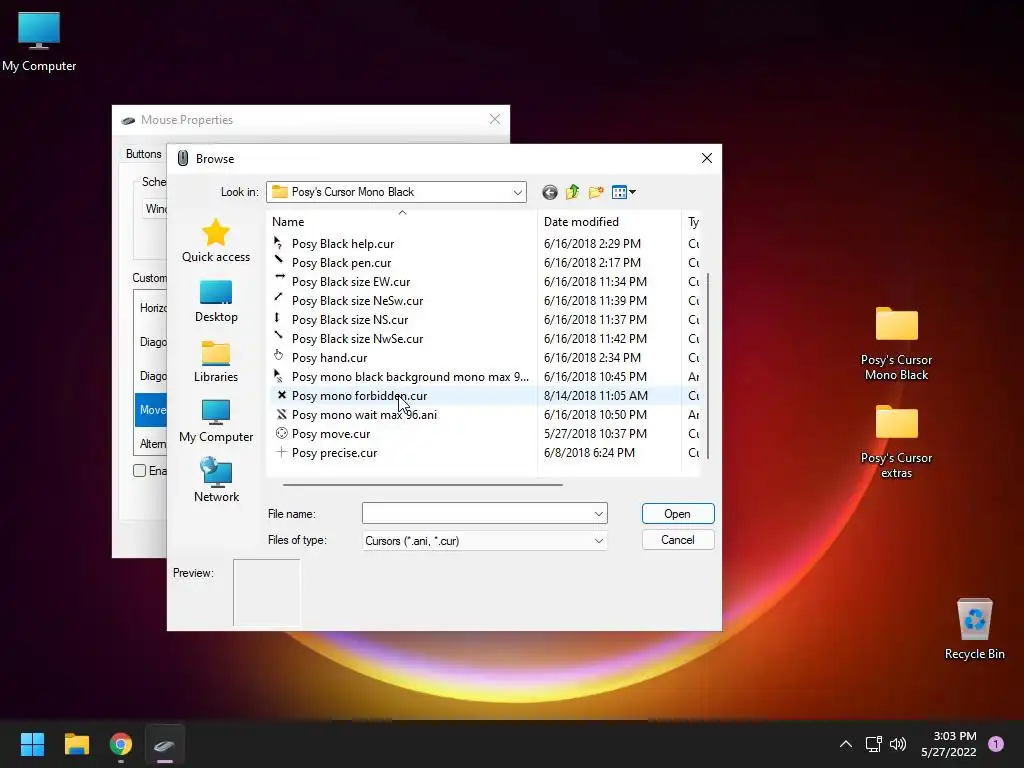The height and width of the screenshot is (768, 1024).
Task: Select Posy's Cursor Mono Black desktop folder
Action: [x=896, y=344]
